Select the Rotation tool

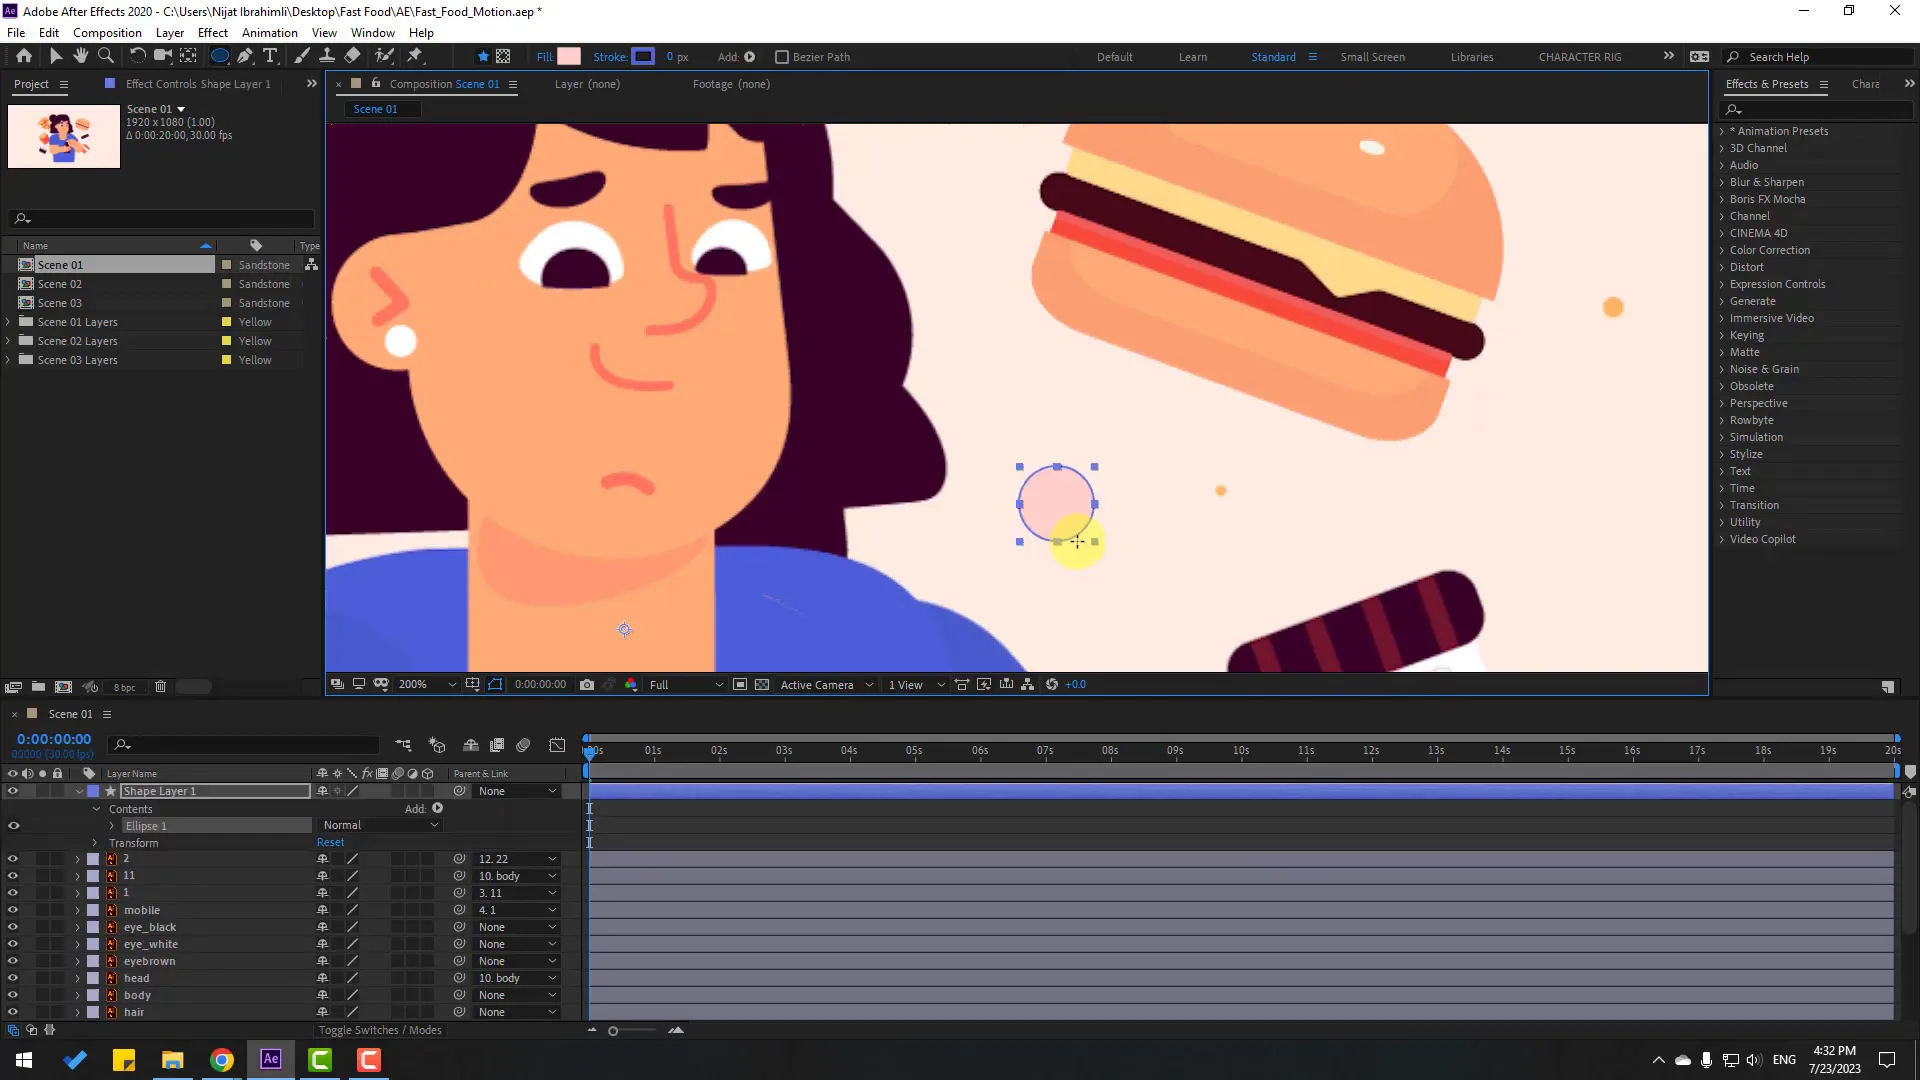coord(137,56)
